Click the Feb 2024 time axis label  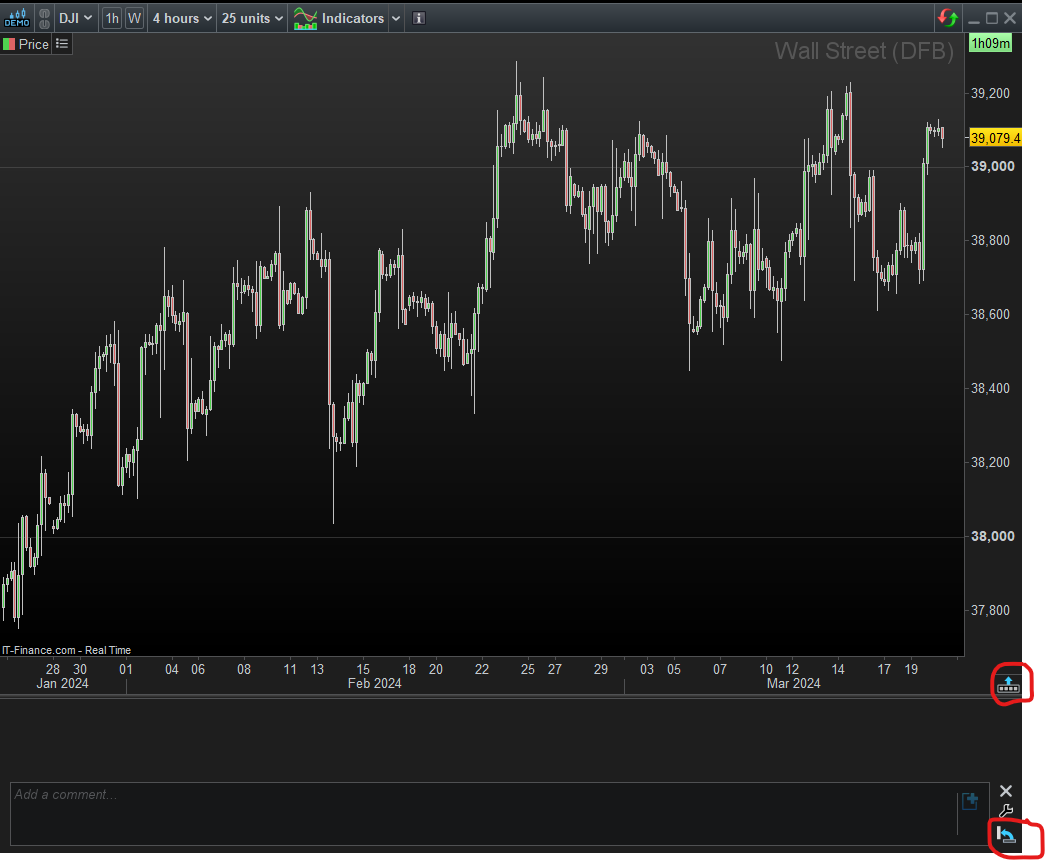pyautogui.click(x=375, y=684)
